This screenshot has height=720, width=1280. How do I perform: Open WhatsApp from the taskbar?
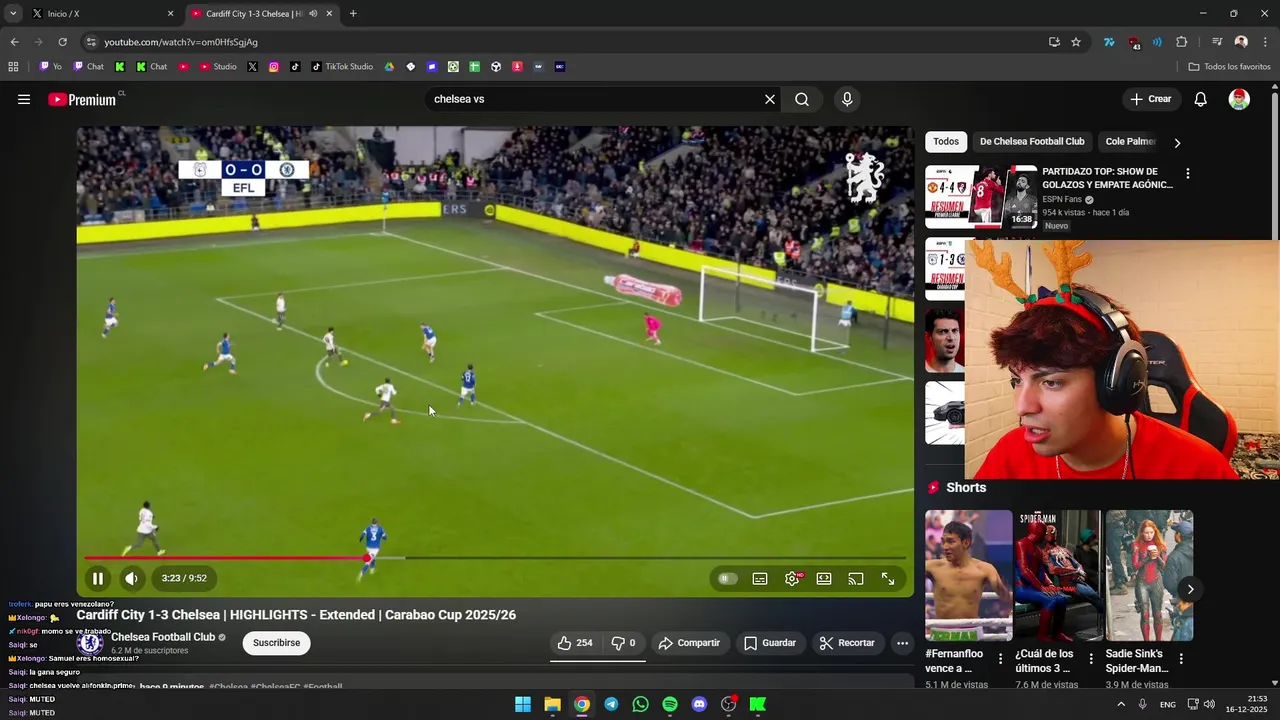640,704
